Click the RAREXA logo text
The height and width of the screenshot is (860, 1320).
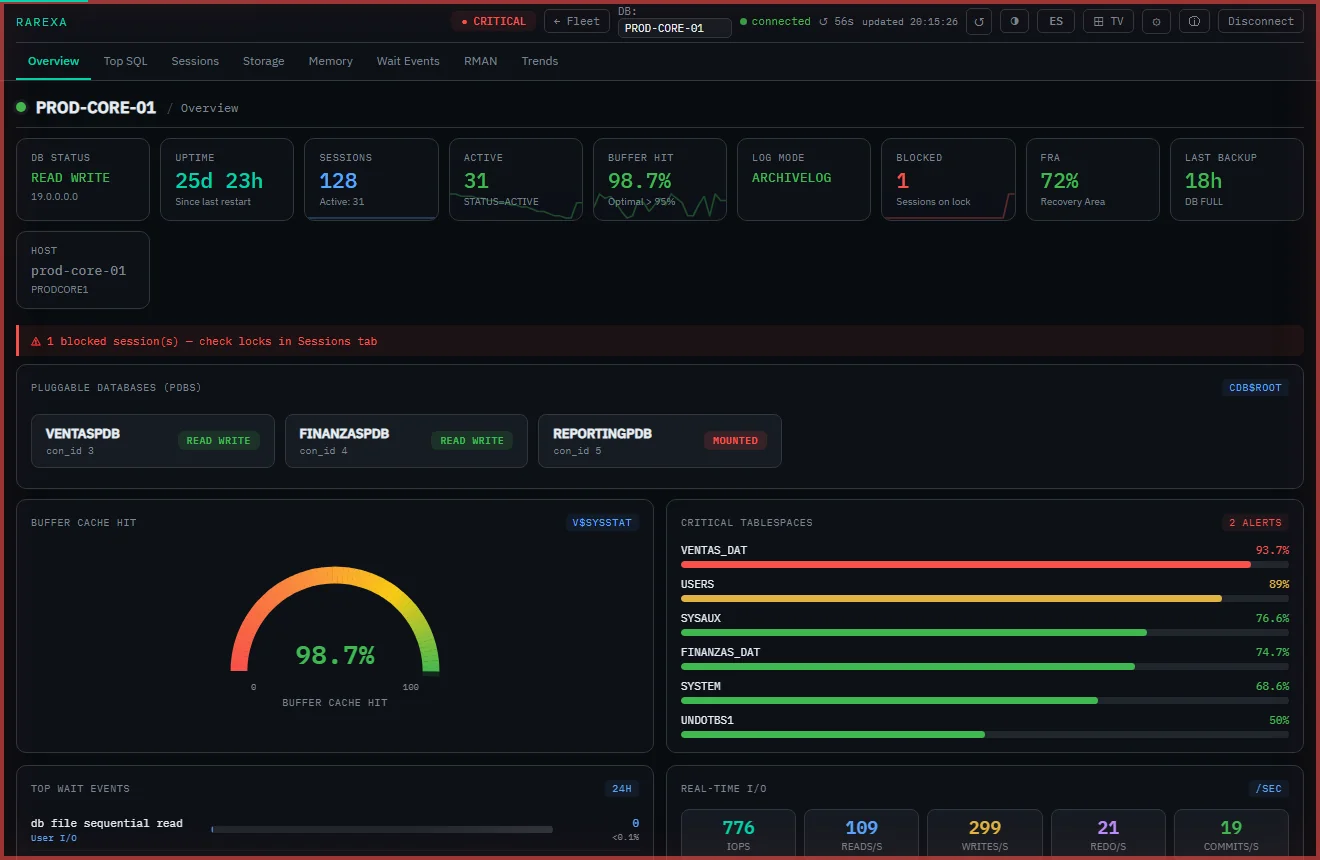[42, 21]
